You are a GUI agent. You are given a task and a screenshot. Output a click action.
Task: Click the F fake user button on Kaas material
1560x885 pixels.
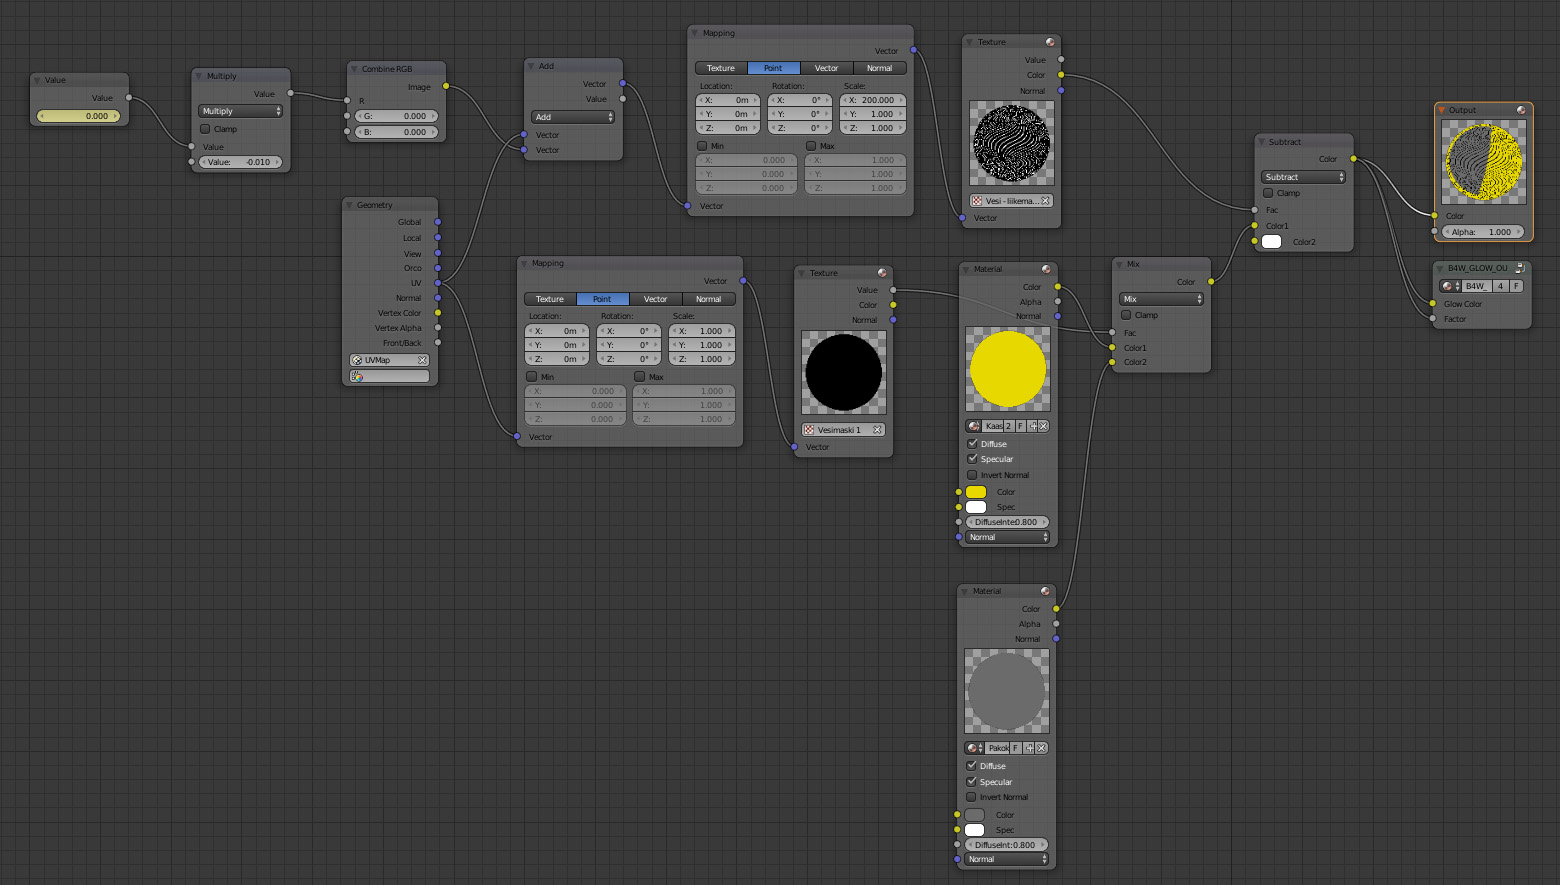(x=1019, y=426)
